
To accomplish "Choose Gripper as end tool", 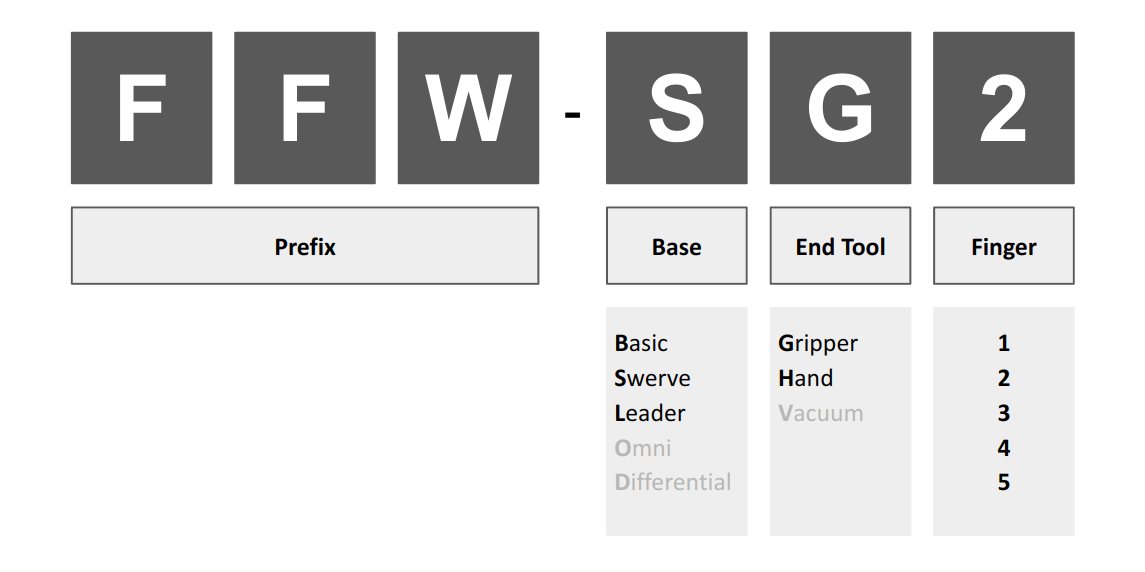I will [x=818, y=343].
